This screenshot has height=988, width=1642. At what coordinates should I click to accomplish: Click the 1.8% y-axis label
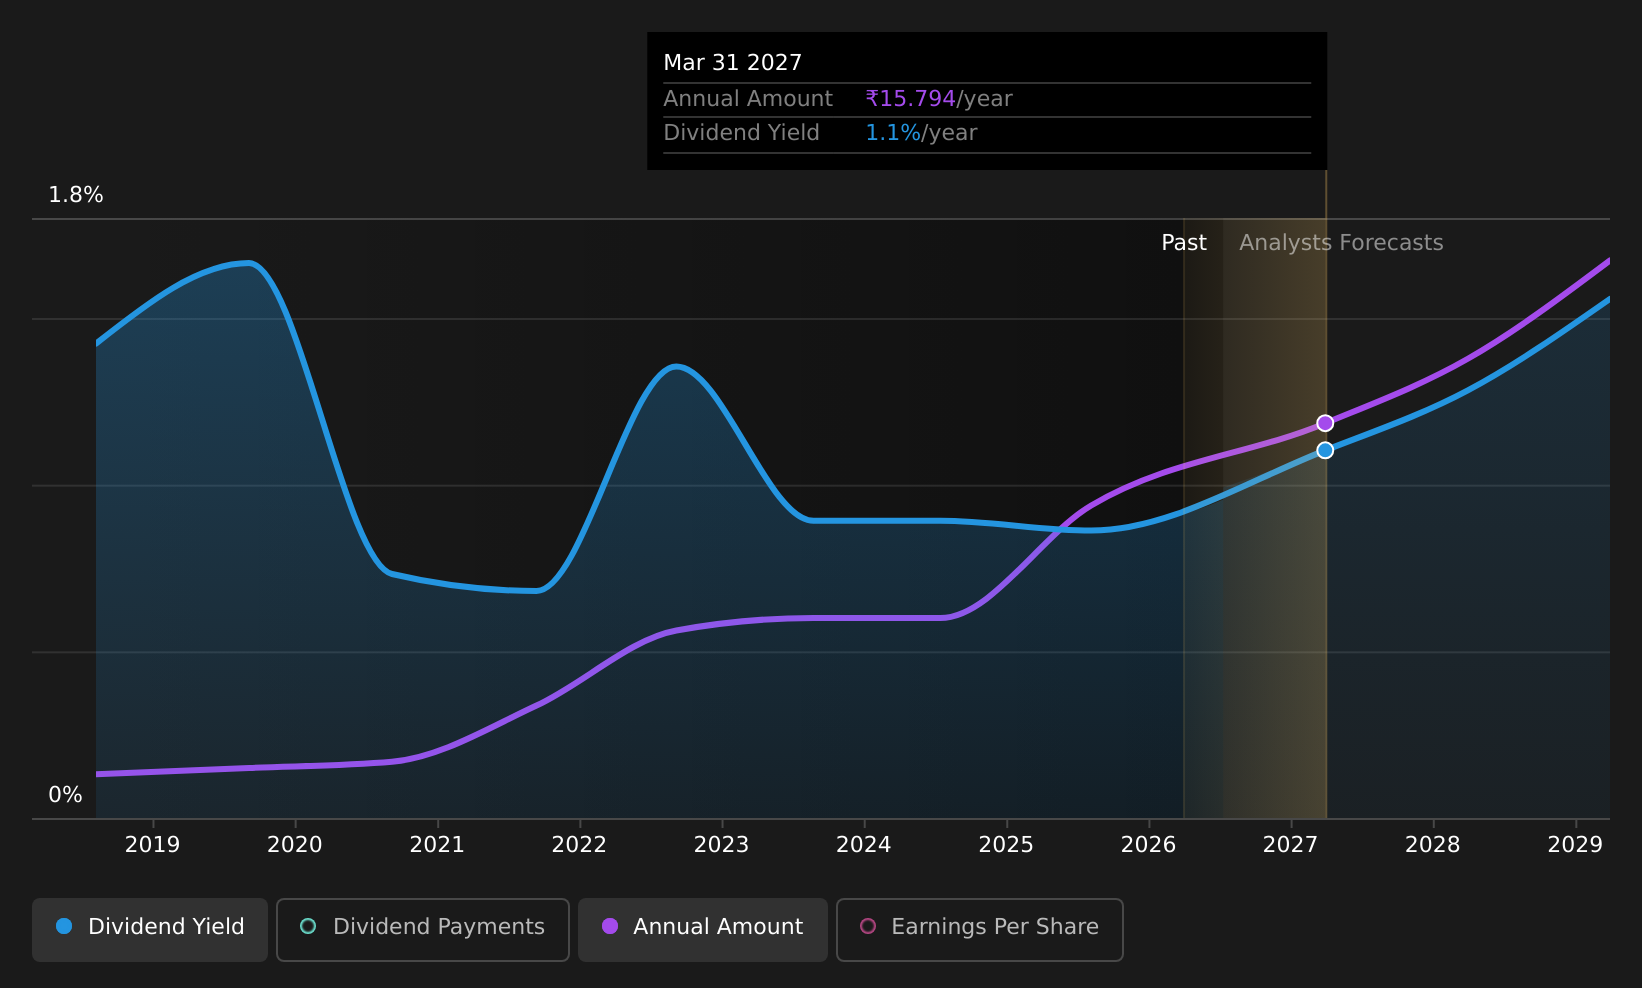(x=76, y=195)
